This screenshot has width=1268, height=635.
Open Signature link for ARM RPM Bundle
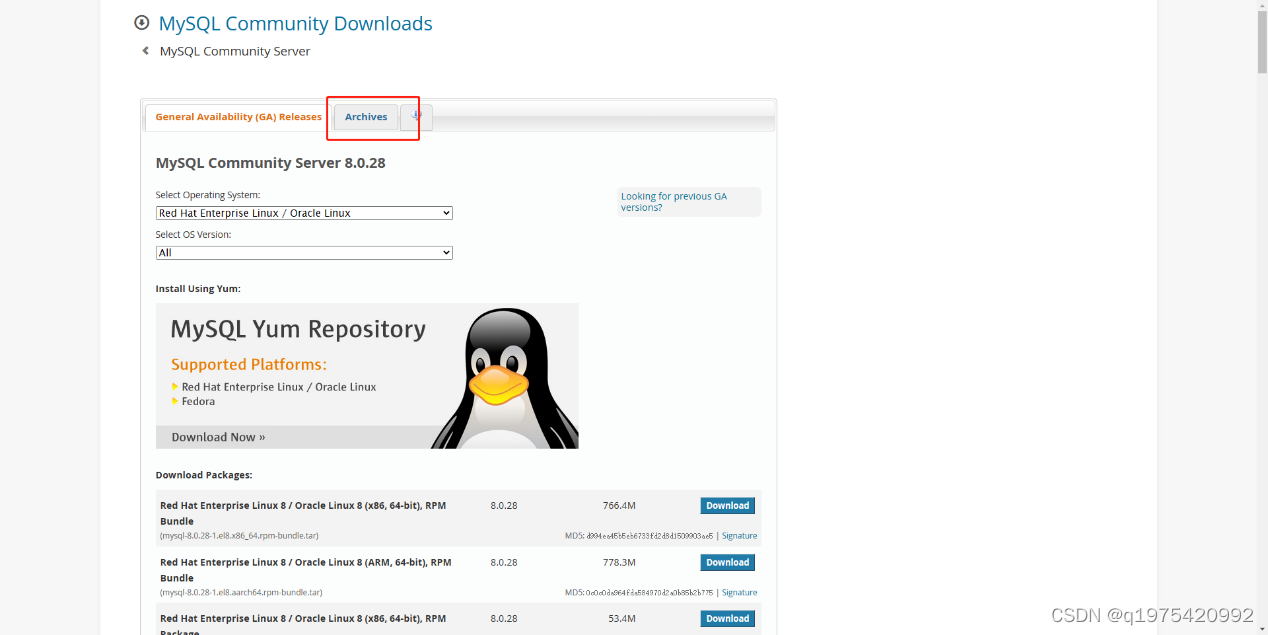coord(739,592)
